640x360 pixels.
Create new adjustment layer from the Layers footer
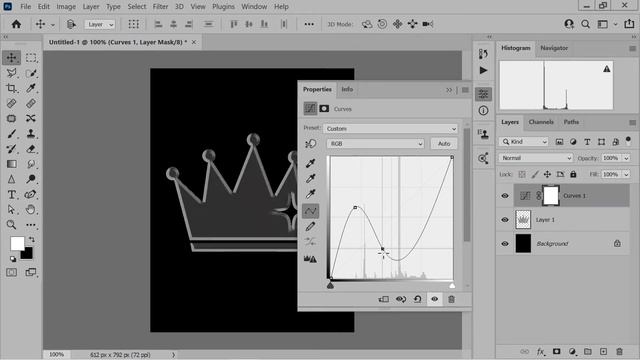pos(572,351)
